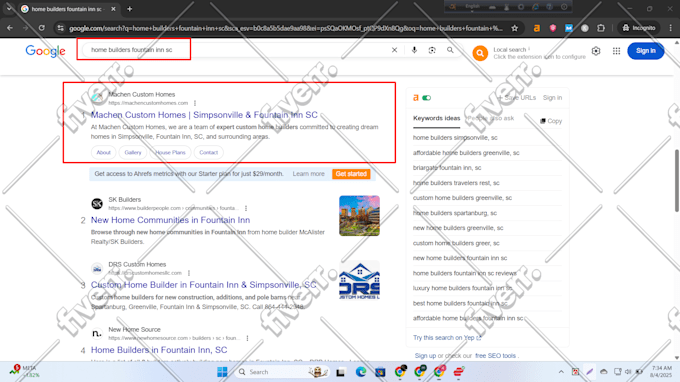Click keyword 'luxury home builders fountain inn sc'
This screenshot has width=680, height=382.
coord(462,288)
